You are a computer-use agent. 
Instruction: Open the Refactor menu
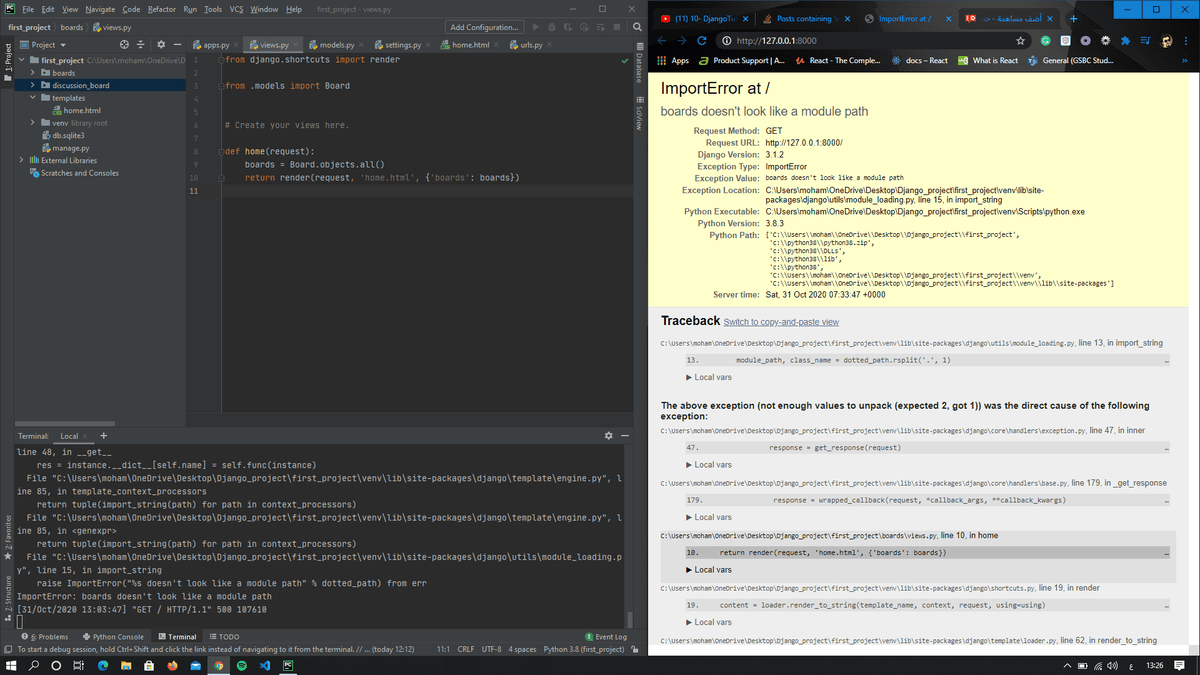click(x=161, y=9)
